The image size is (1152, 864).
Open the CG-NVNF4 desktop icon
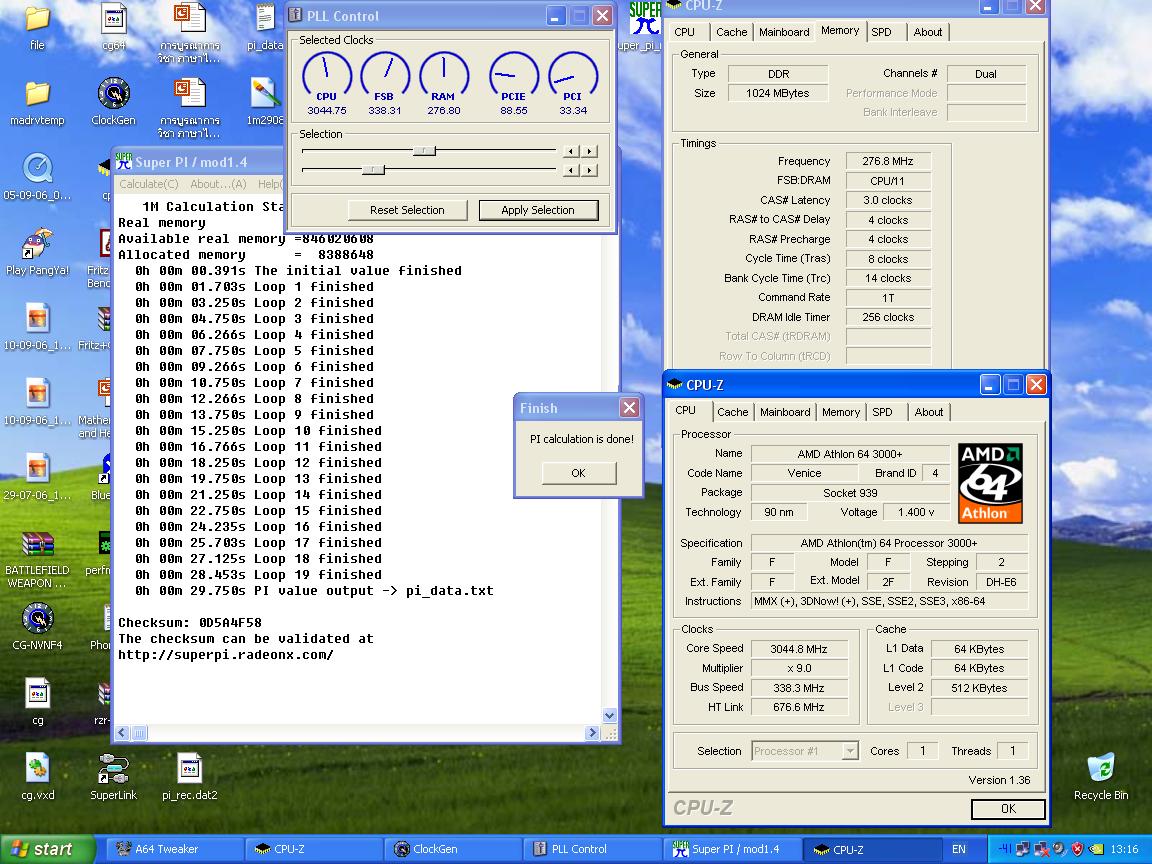click(x=37, y=620)
